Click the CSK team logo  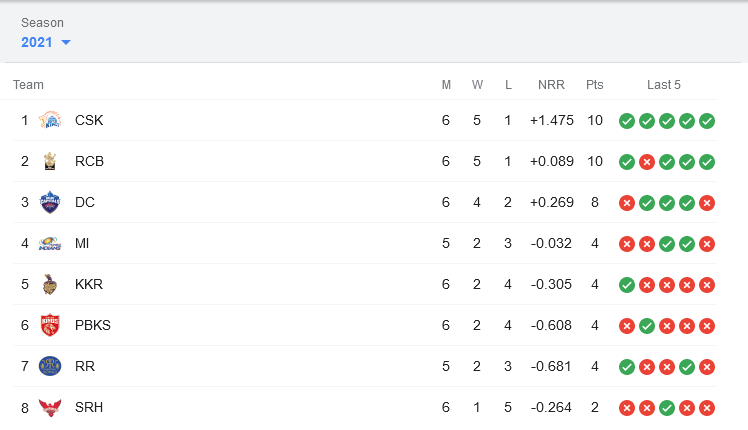pyautogui.click(x=50, y=120)
